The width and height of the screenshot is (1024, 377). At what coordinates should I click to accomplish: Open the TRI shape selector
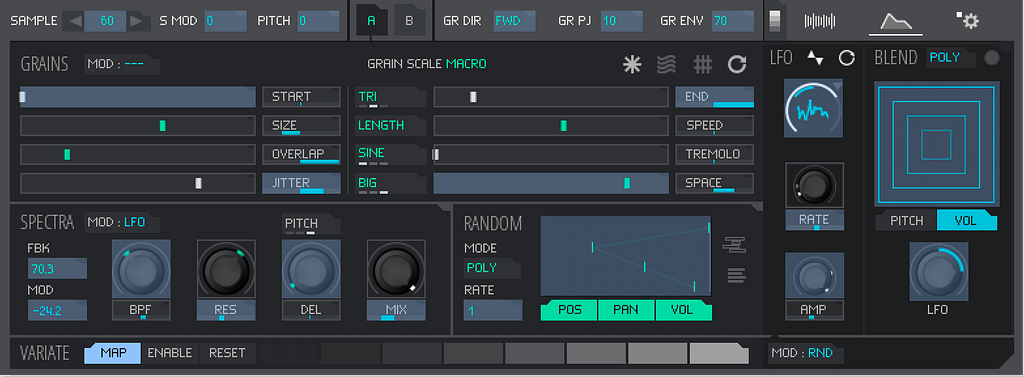click(391, 97)
